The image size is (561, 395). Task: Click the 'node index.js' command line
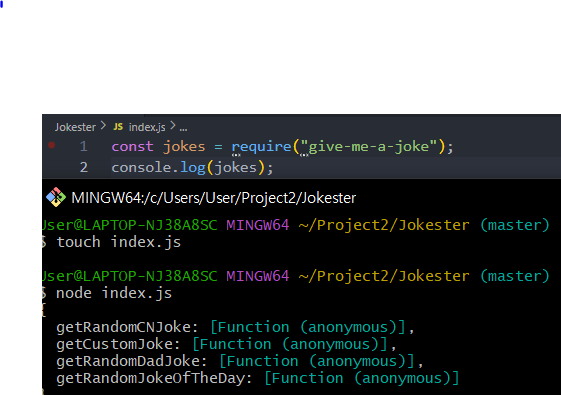click(x=114, y=293)
